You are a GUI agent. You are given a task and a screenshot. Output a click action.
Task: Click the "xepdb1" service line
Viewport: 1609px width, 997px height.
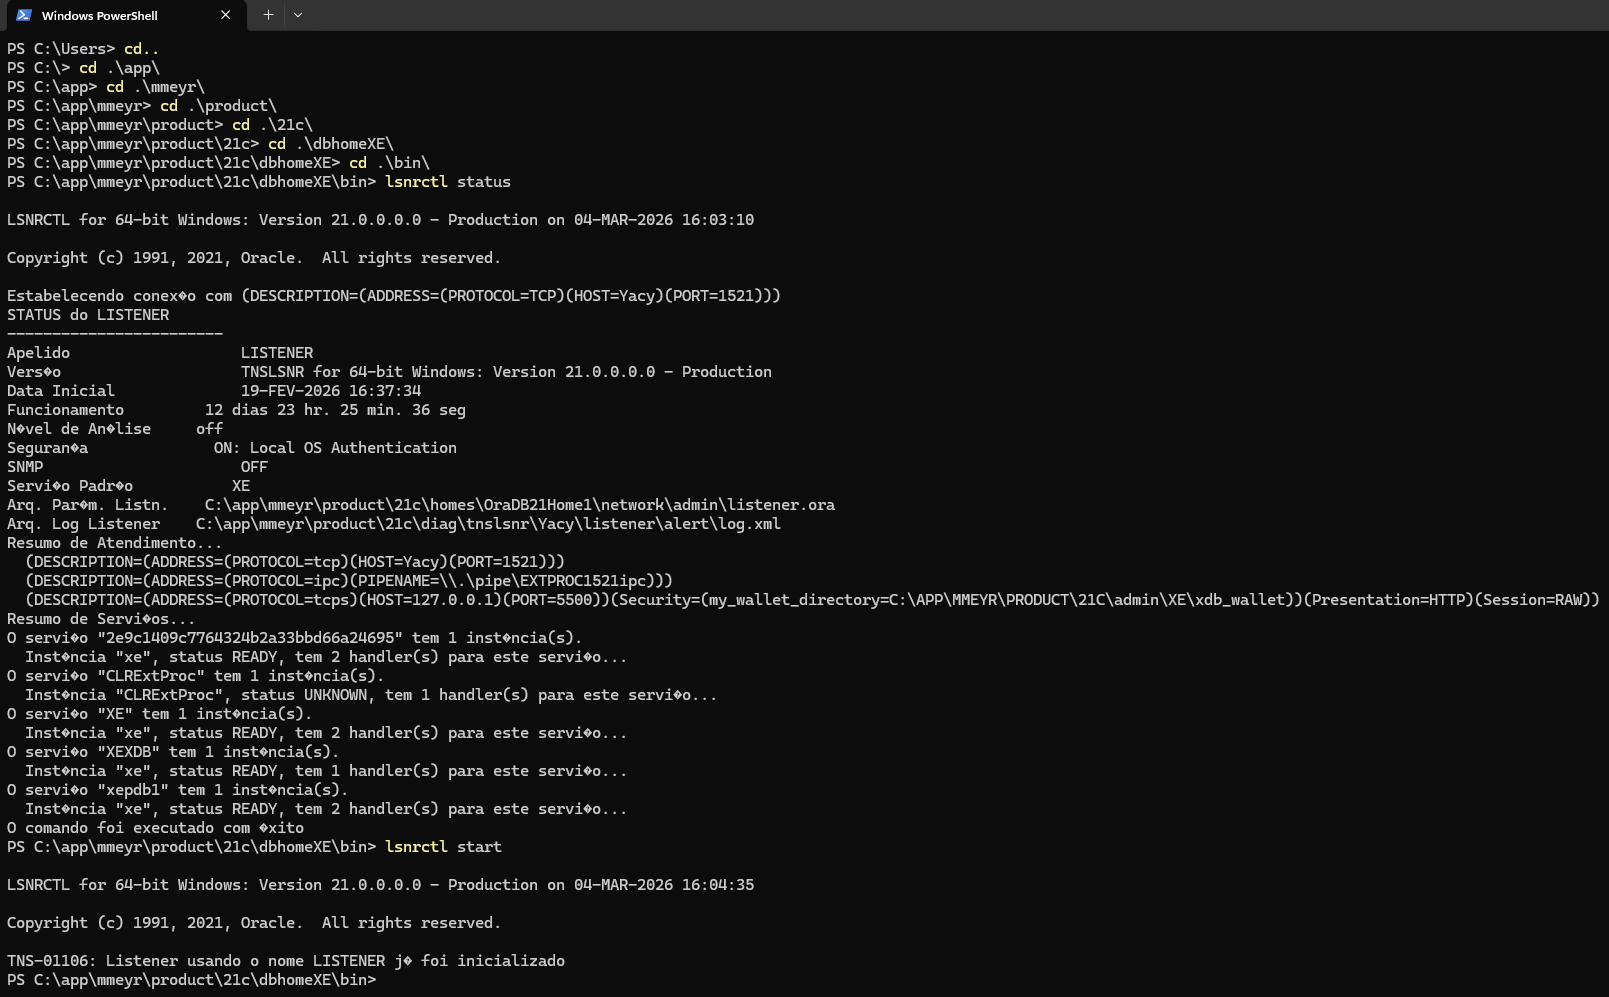coord(177,790)
